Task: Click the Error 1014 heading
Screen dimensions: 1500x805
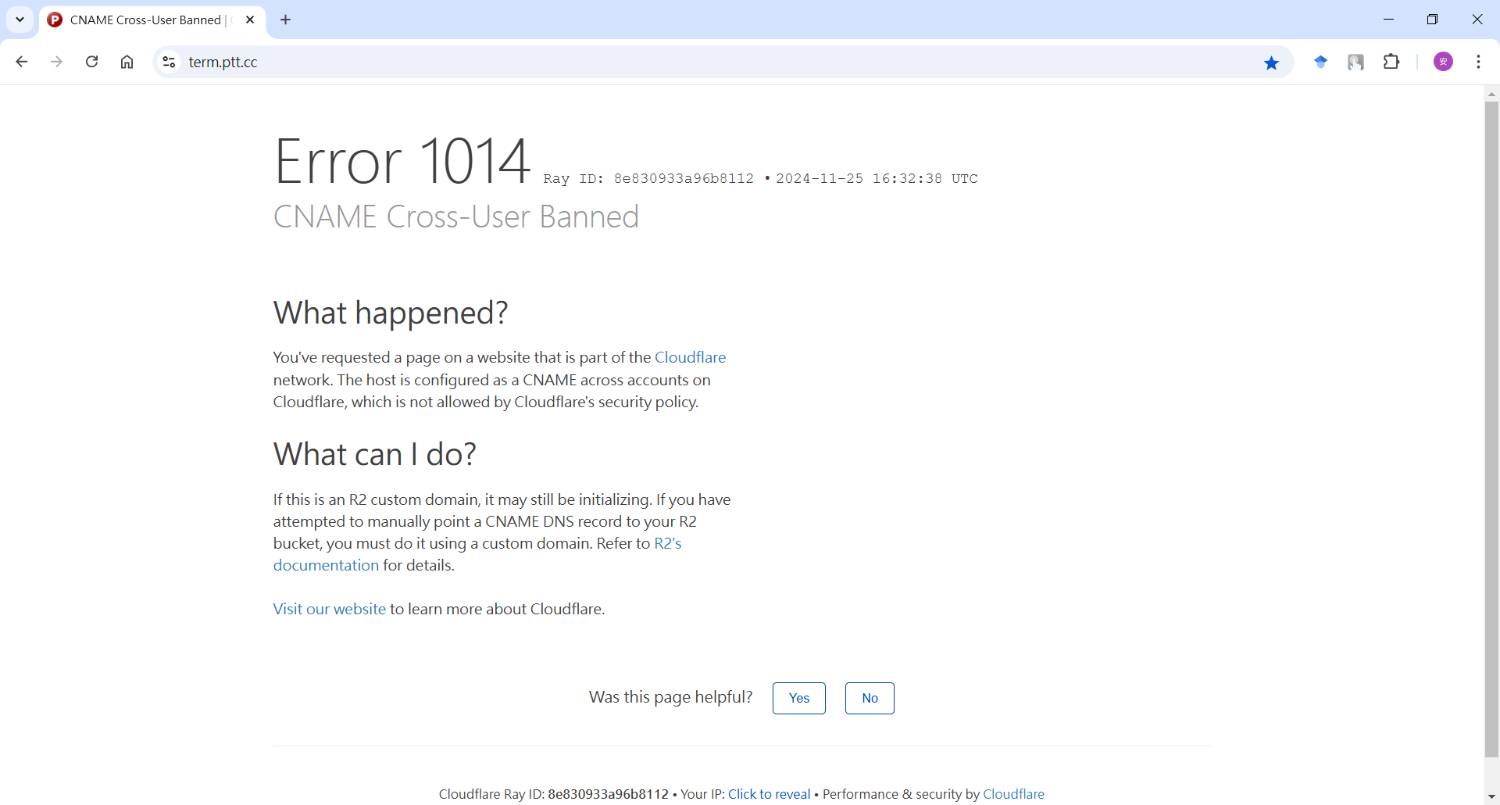Action: tap(402, 161)
